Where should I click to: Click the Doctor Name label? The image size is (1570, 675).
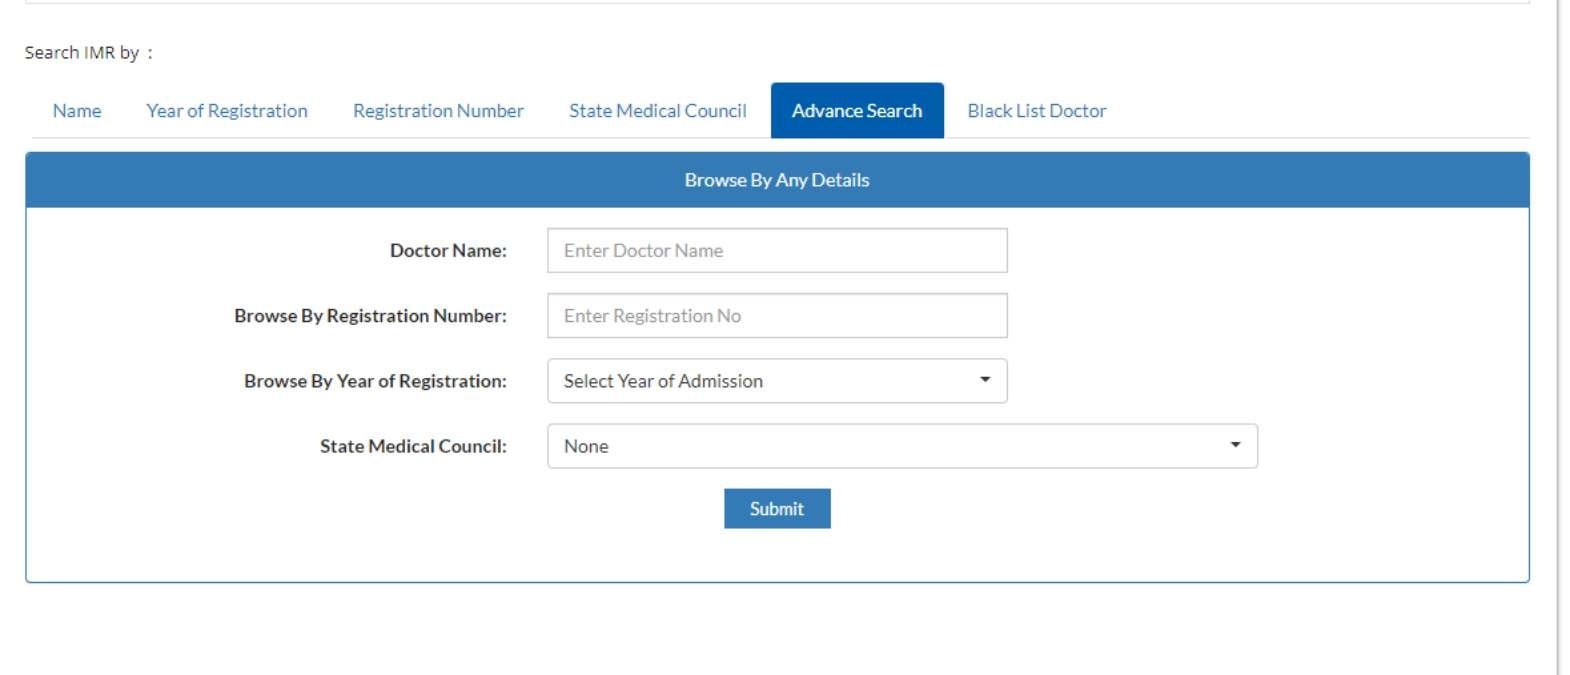point(448,251)
